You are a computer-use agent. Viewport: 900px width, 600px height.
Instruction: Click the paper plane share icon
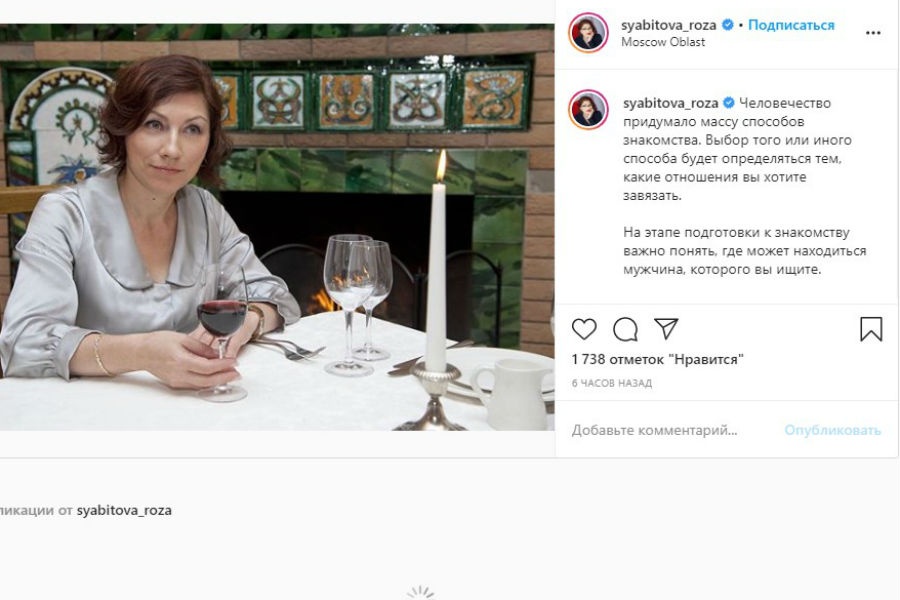coord(666,329)
